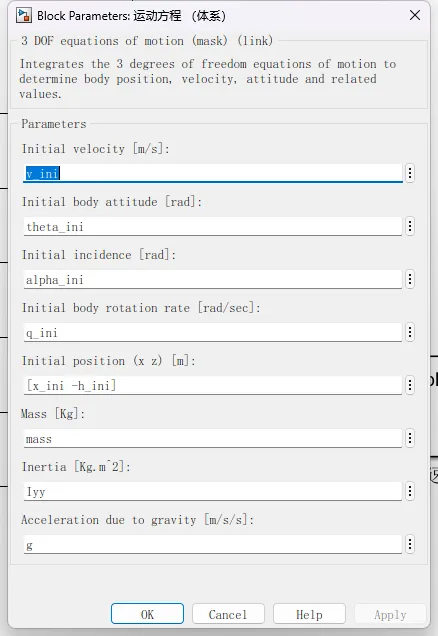The image size is (438, 636).
Task: Open options menu beside gravity acceleration field
Action: tap(410, 544)
